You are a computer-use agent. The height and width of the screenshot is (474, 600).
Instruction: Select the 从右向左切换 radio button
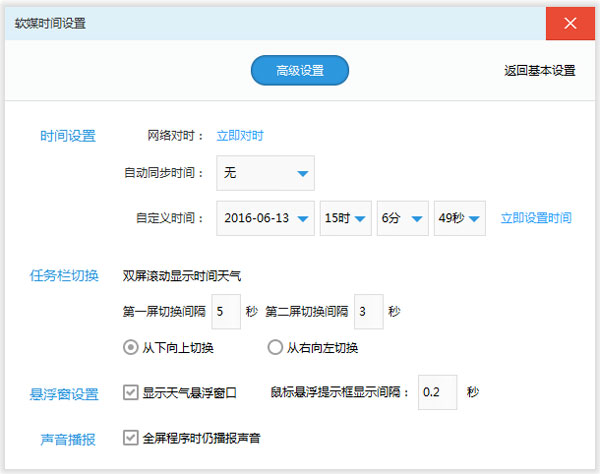click(275, 348)
